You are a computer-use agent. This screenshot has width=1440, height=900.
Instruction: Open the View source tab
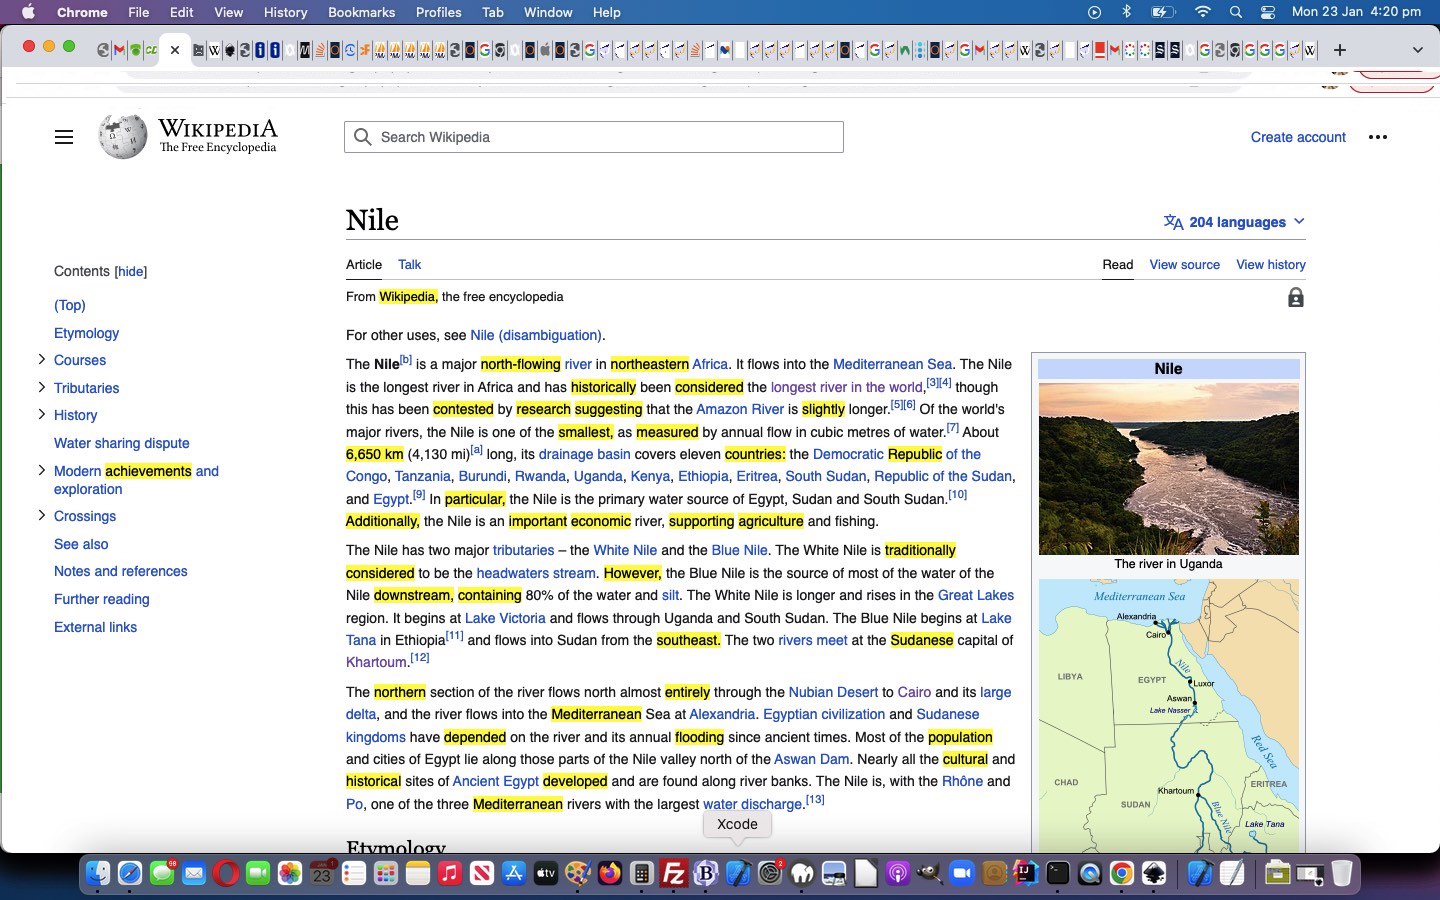pyautogui.click(x=1184, y=264)
